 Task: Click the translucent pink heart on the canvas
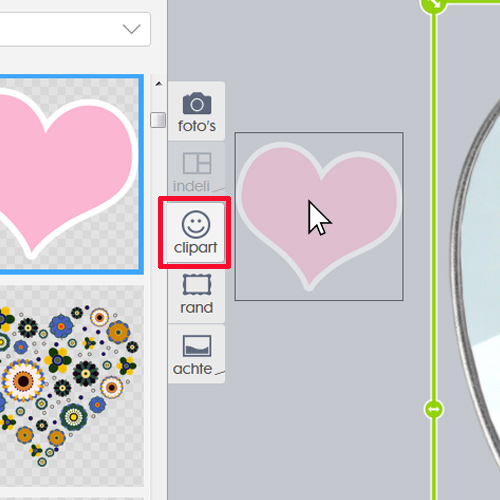(x=319, y=216)
